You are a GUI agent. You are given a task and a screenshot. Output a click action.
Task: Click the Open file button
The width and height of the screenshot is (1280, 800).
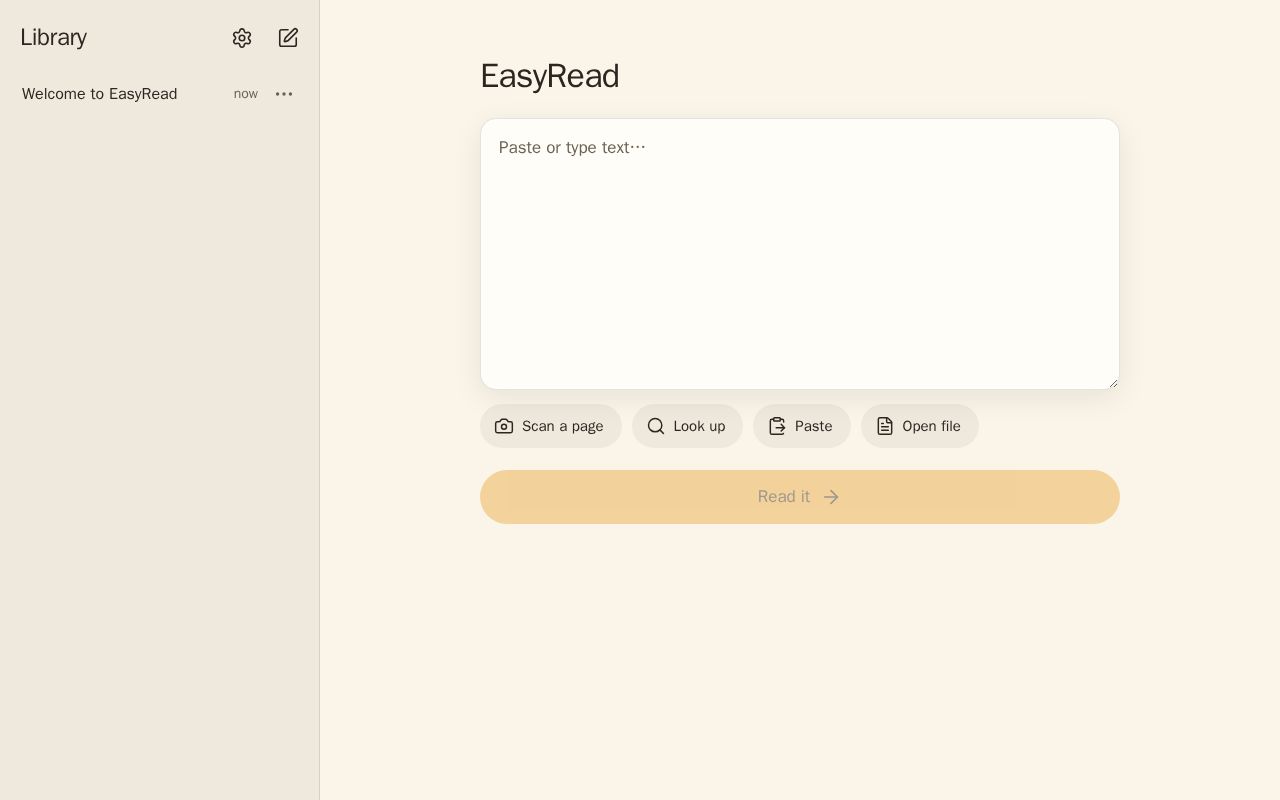click(920, 426)
